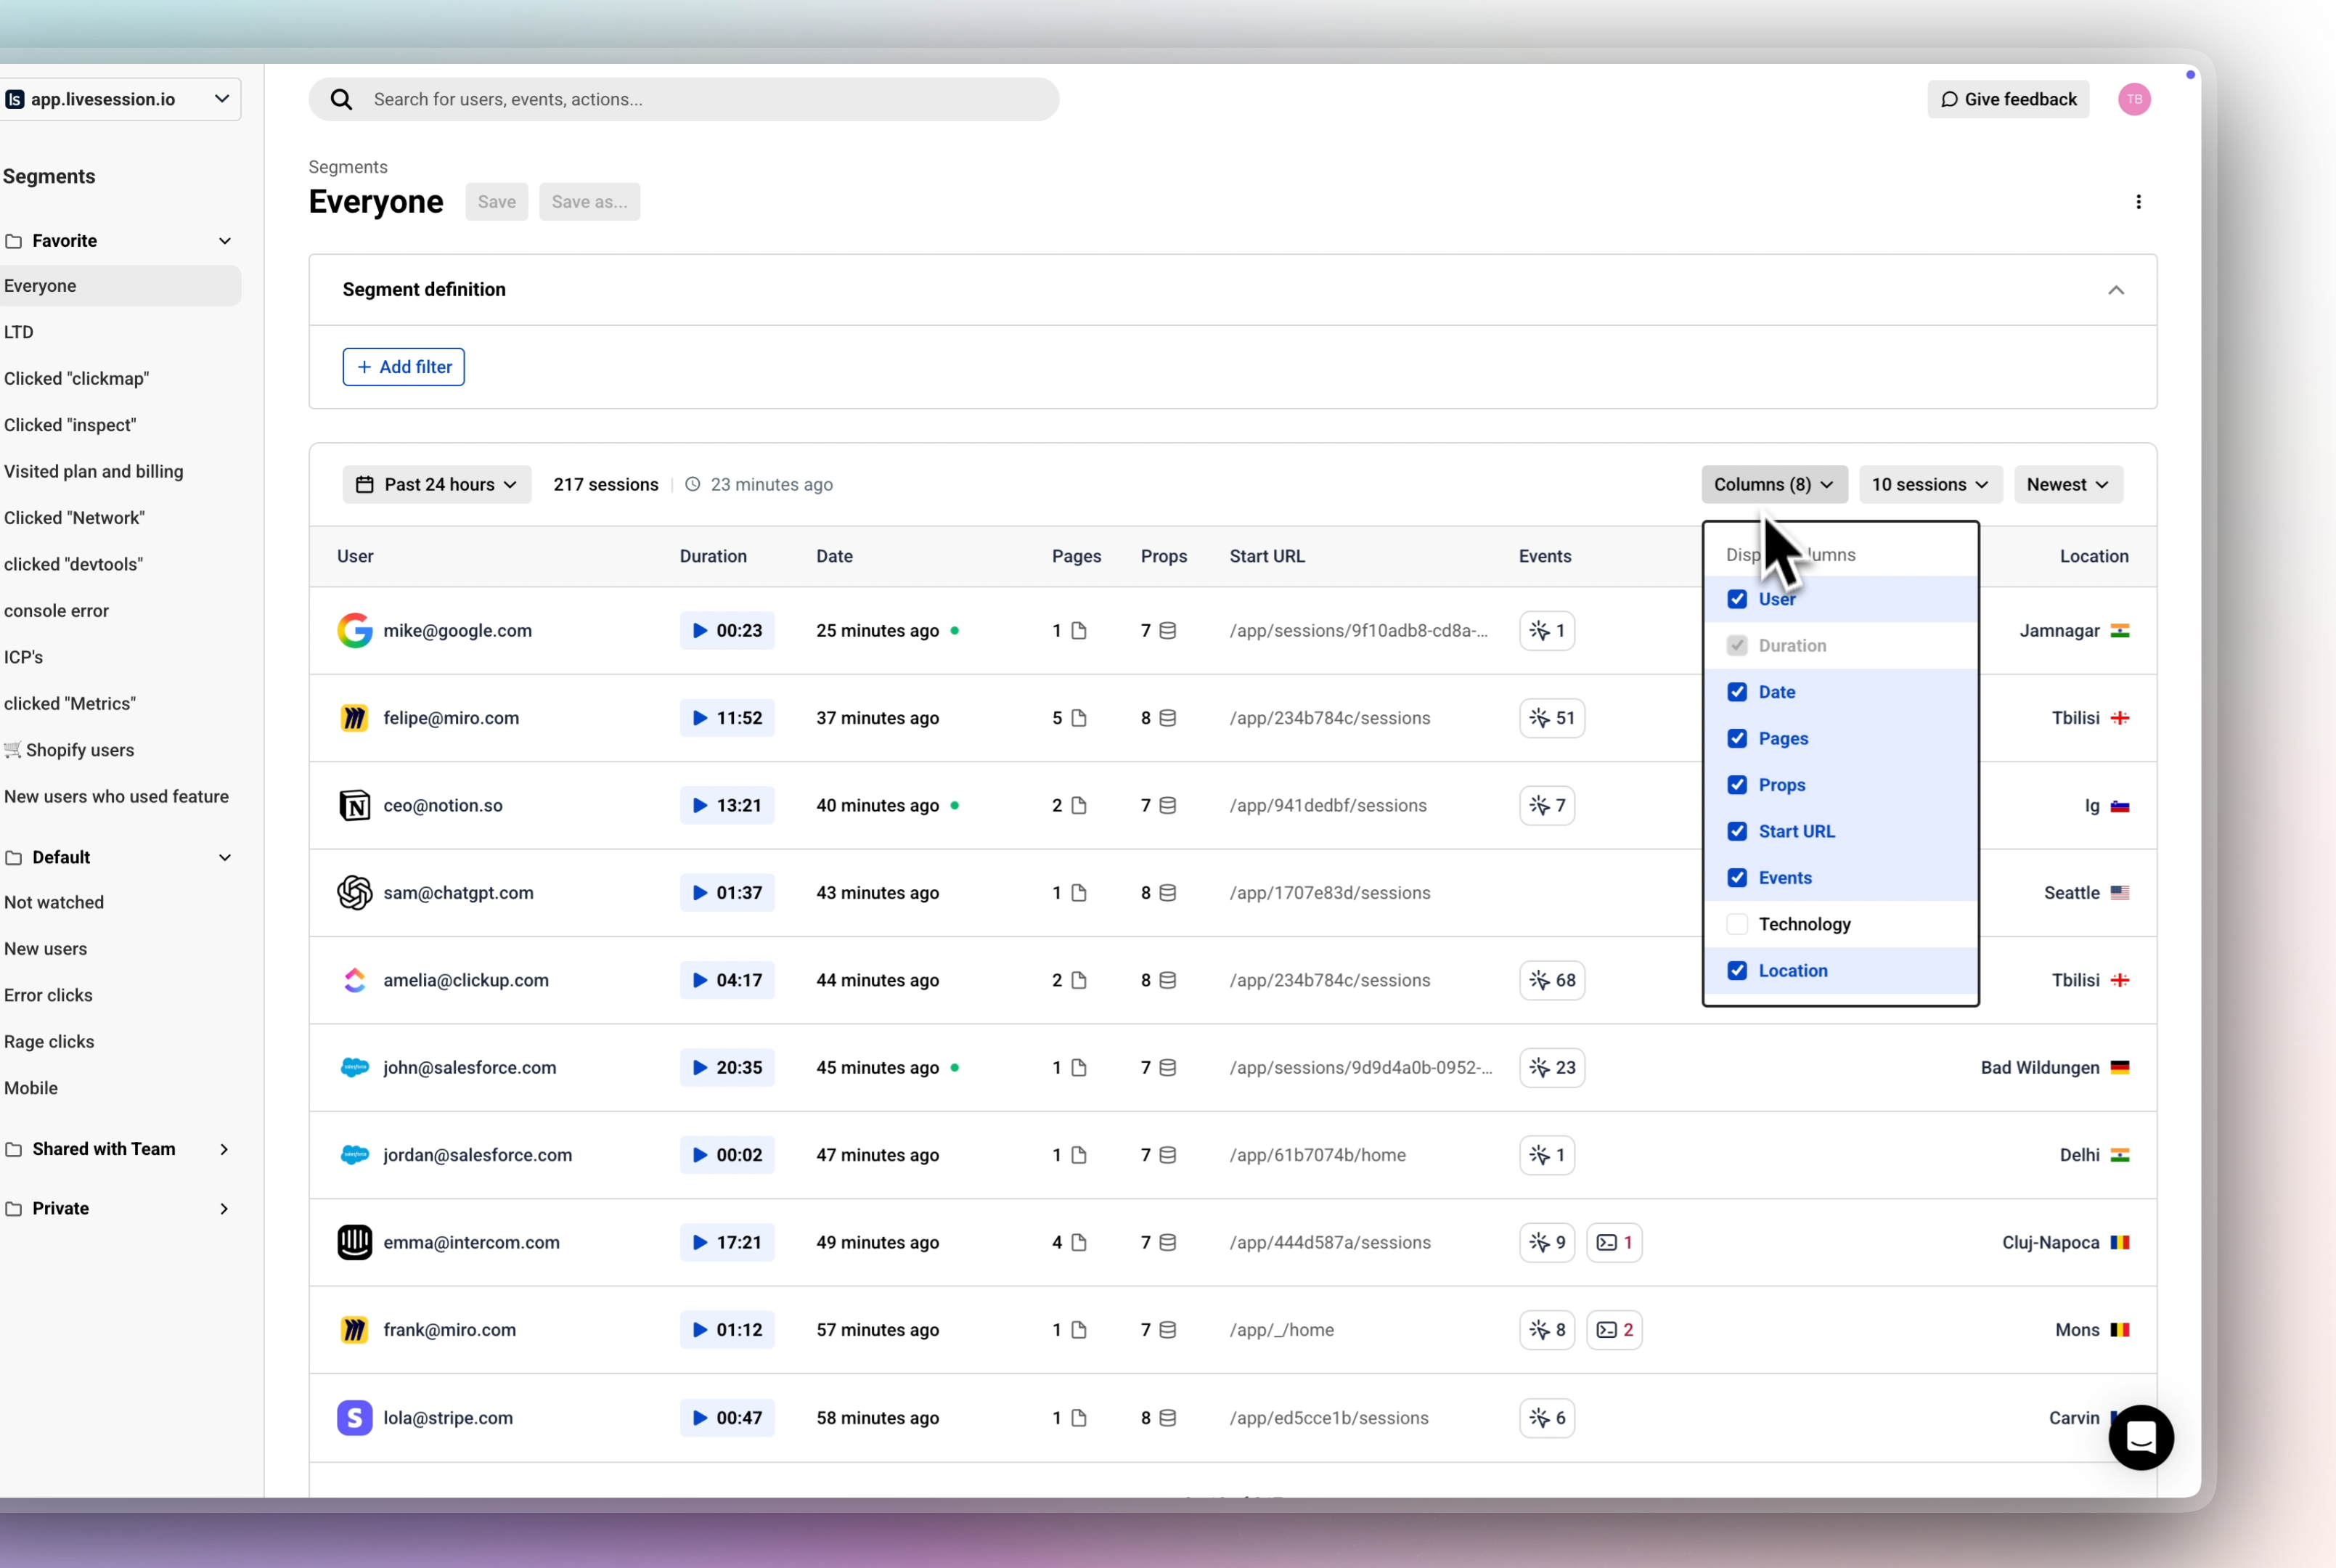Enable the Technology column checkbox
The width and height of the screenshot is (2336, 1568).
point(1737,924)
